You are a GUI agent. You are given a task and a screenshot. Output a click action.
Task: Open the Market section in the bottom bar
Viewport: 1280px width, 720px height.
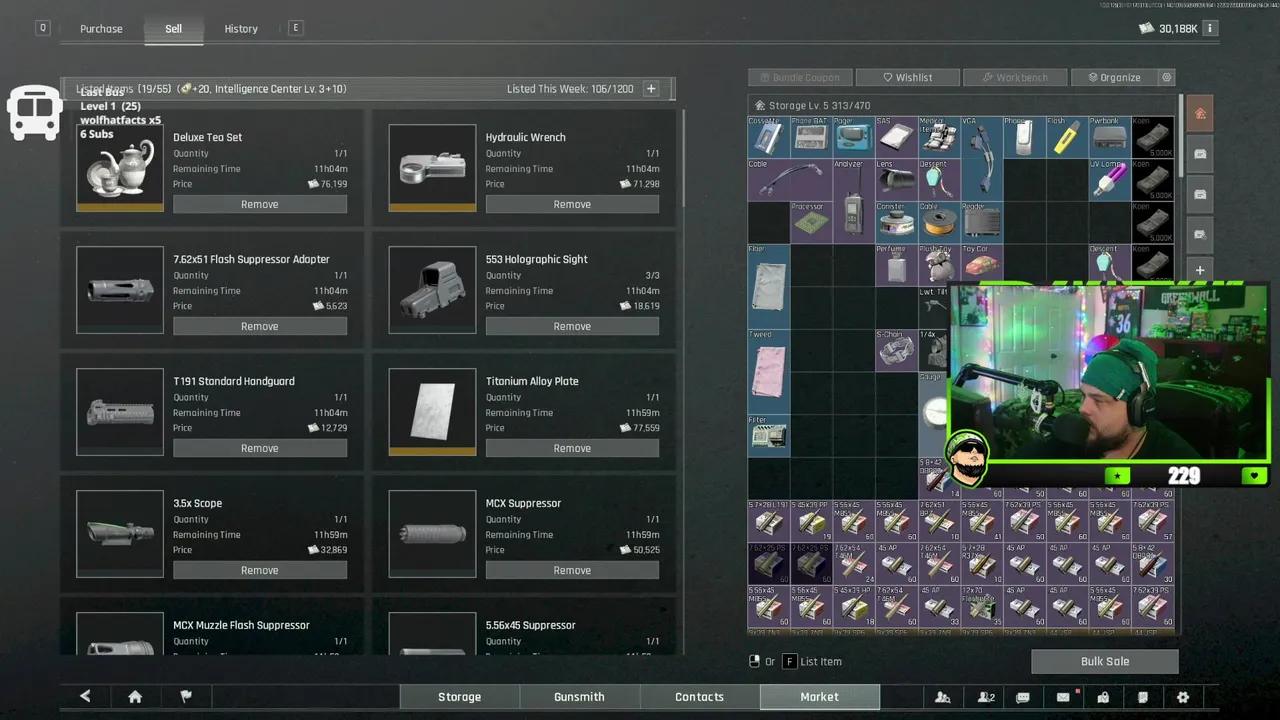tap(819, 697)
